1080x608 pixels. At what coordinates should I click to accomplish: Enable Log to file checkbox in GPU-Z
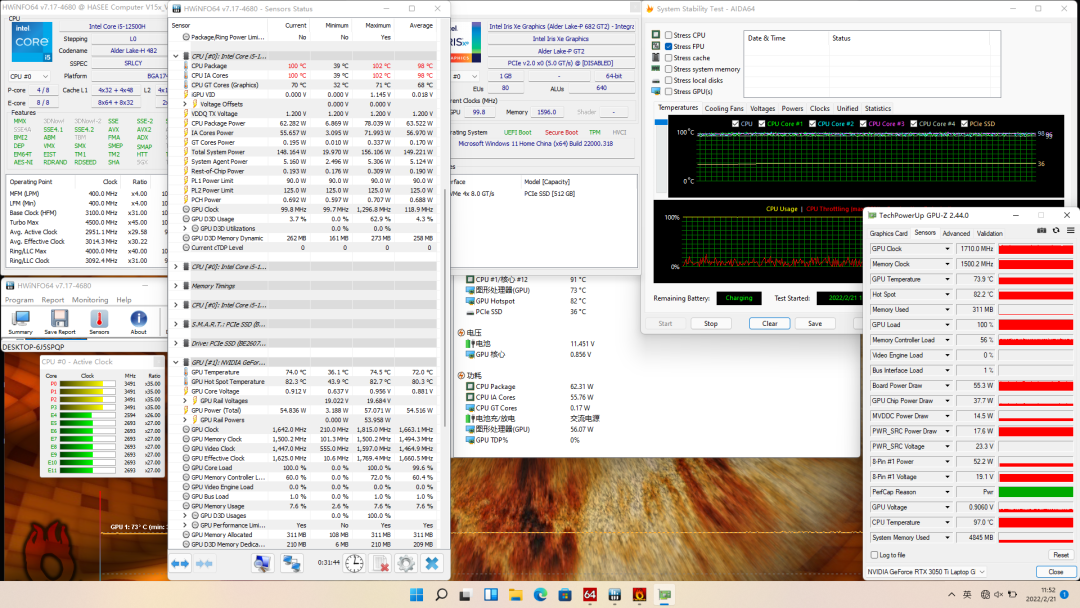click(x=874, y=555)
